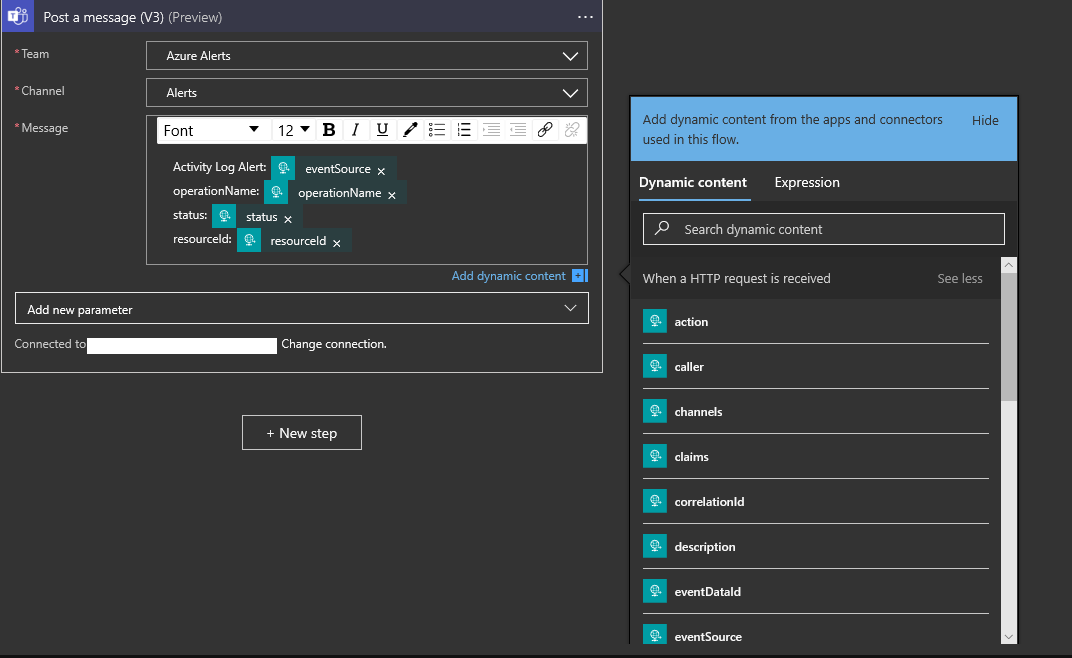
Task: Click the dynamic content scrollbar thumb
Action: [x=1008, y=337]
